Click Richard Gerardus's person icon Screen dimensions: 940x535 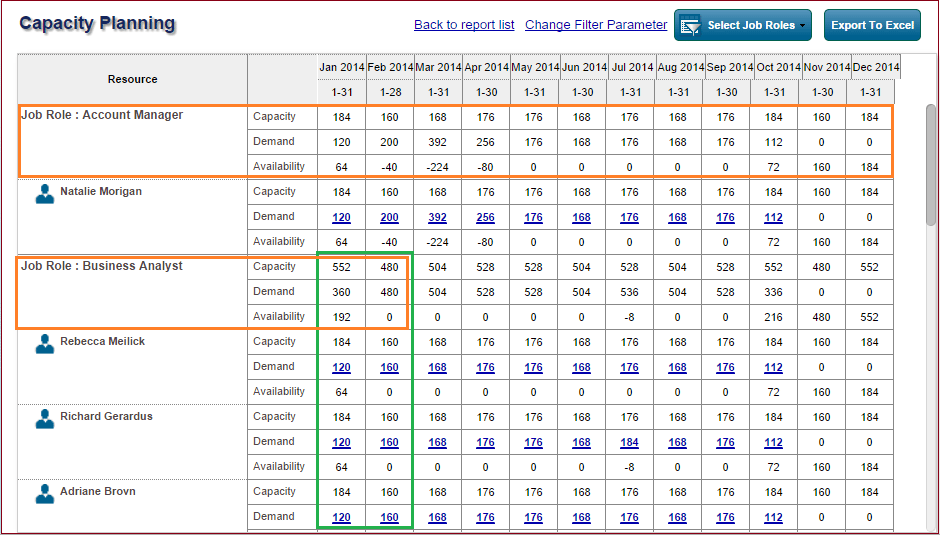[x=44, y=419]
